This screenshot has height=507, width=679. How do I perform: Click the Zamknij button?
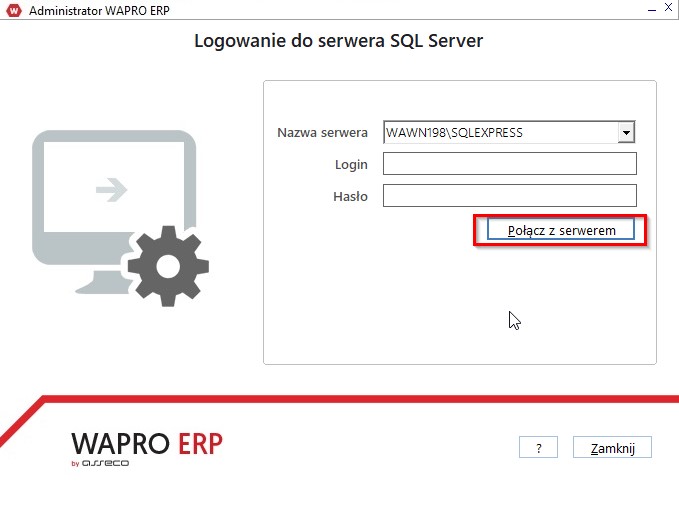(x=612, y=447)
